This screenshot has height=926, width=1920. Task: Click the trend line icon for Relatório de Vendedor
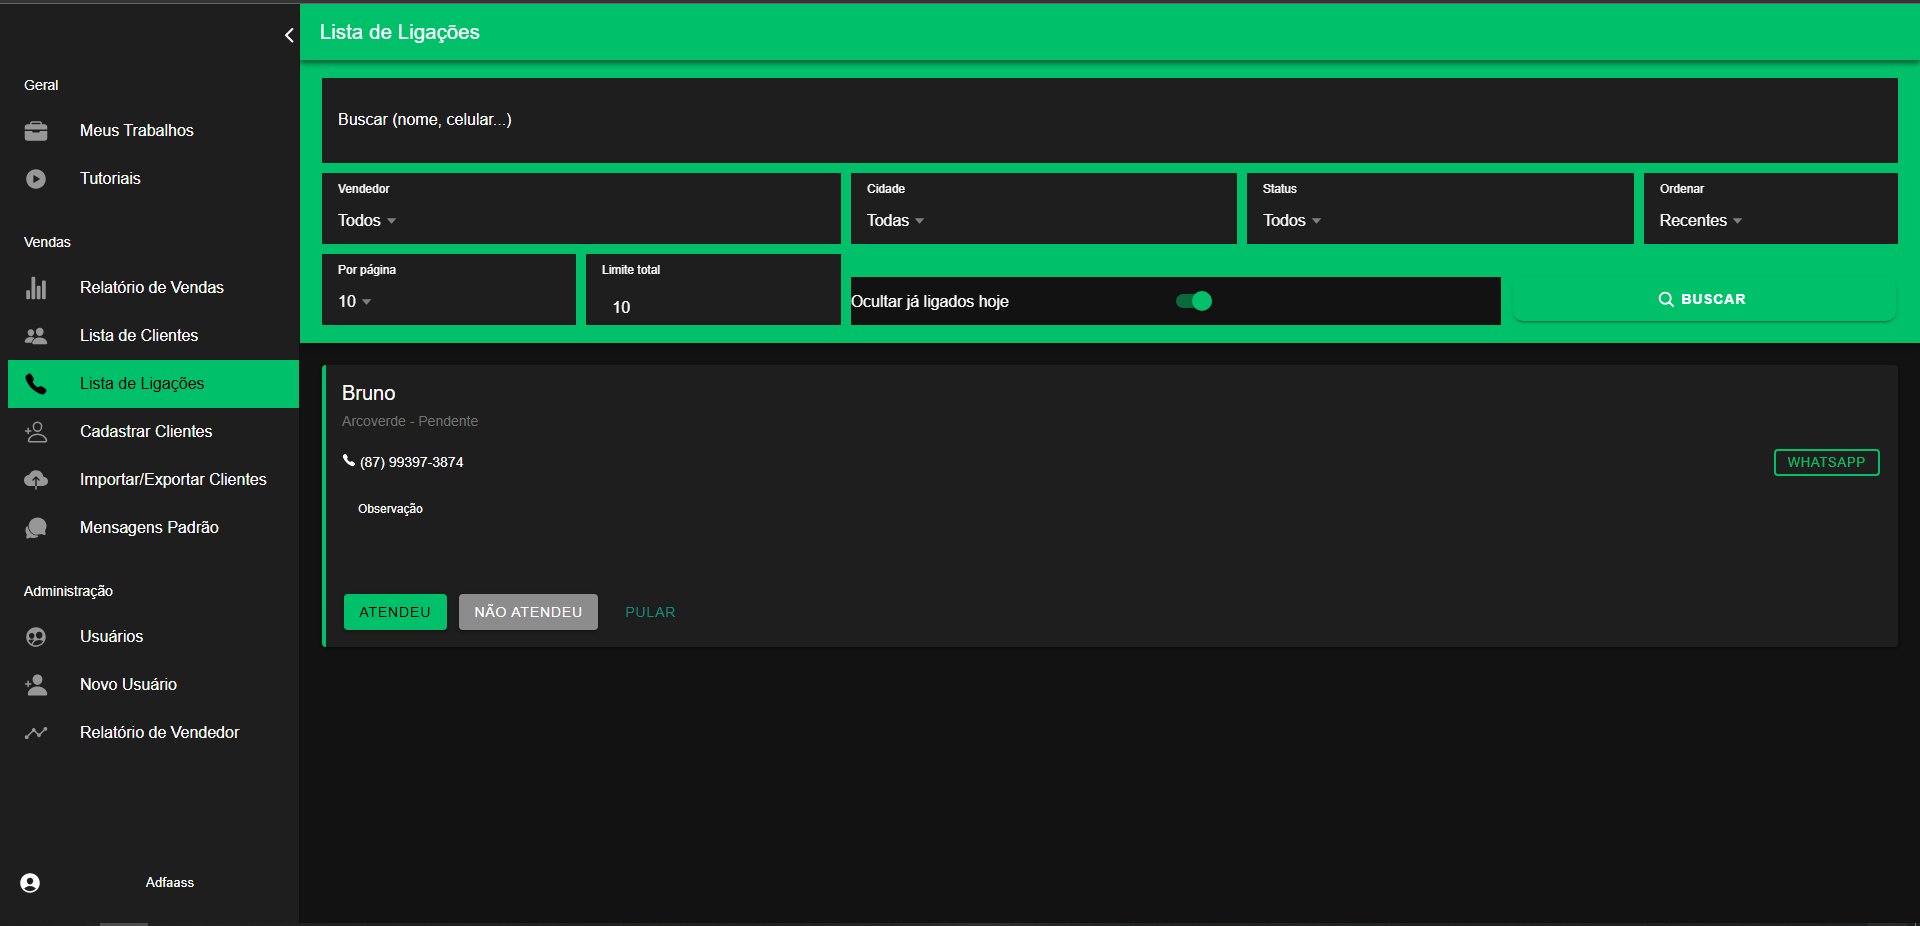[36, 733]
